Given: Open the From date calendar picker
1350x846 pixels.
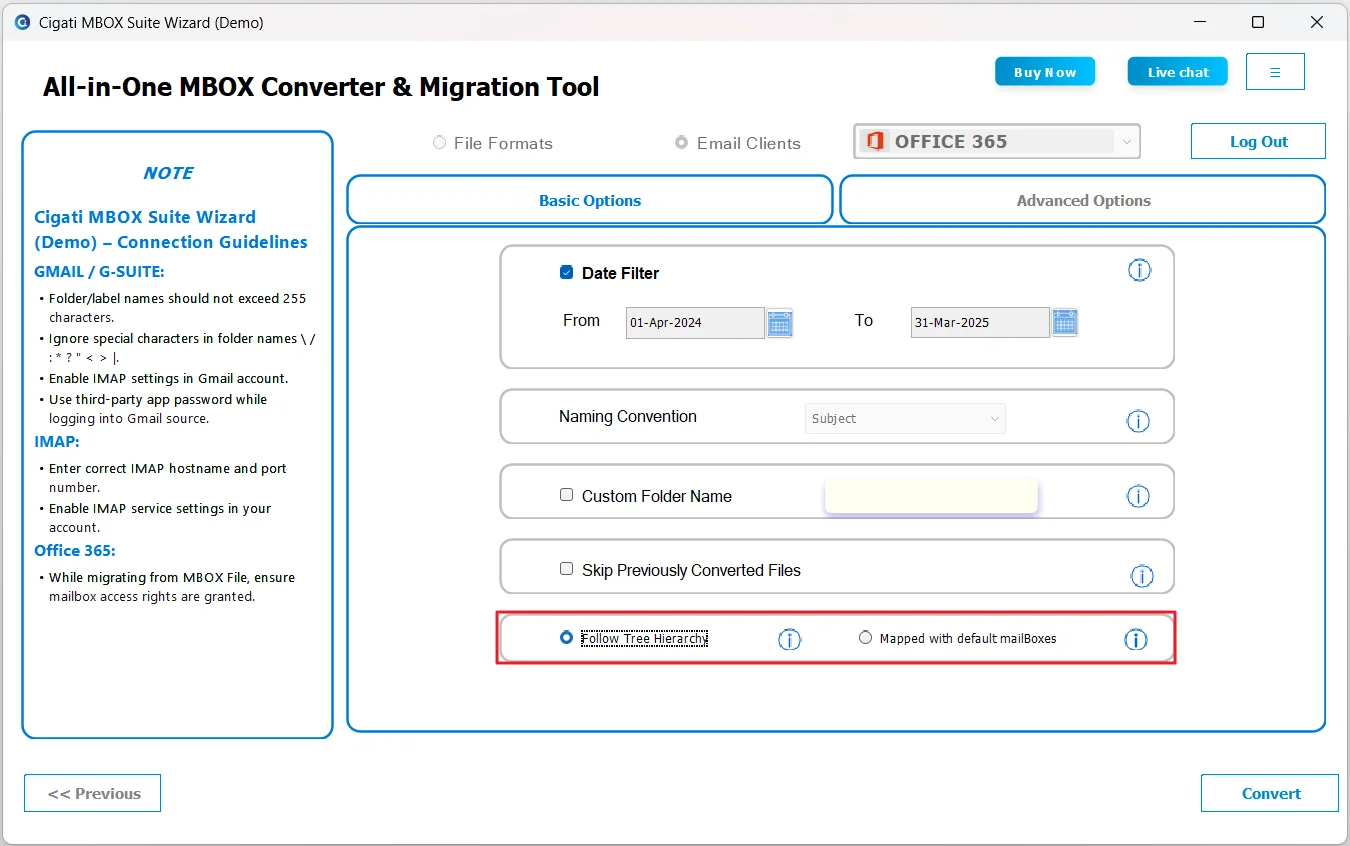Looking at the screenshot, I should (x=780, y=322).
